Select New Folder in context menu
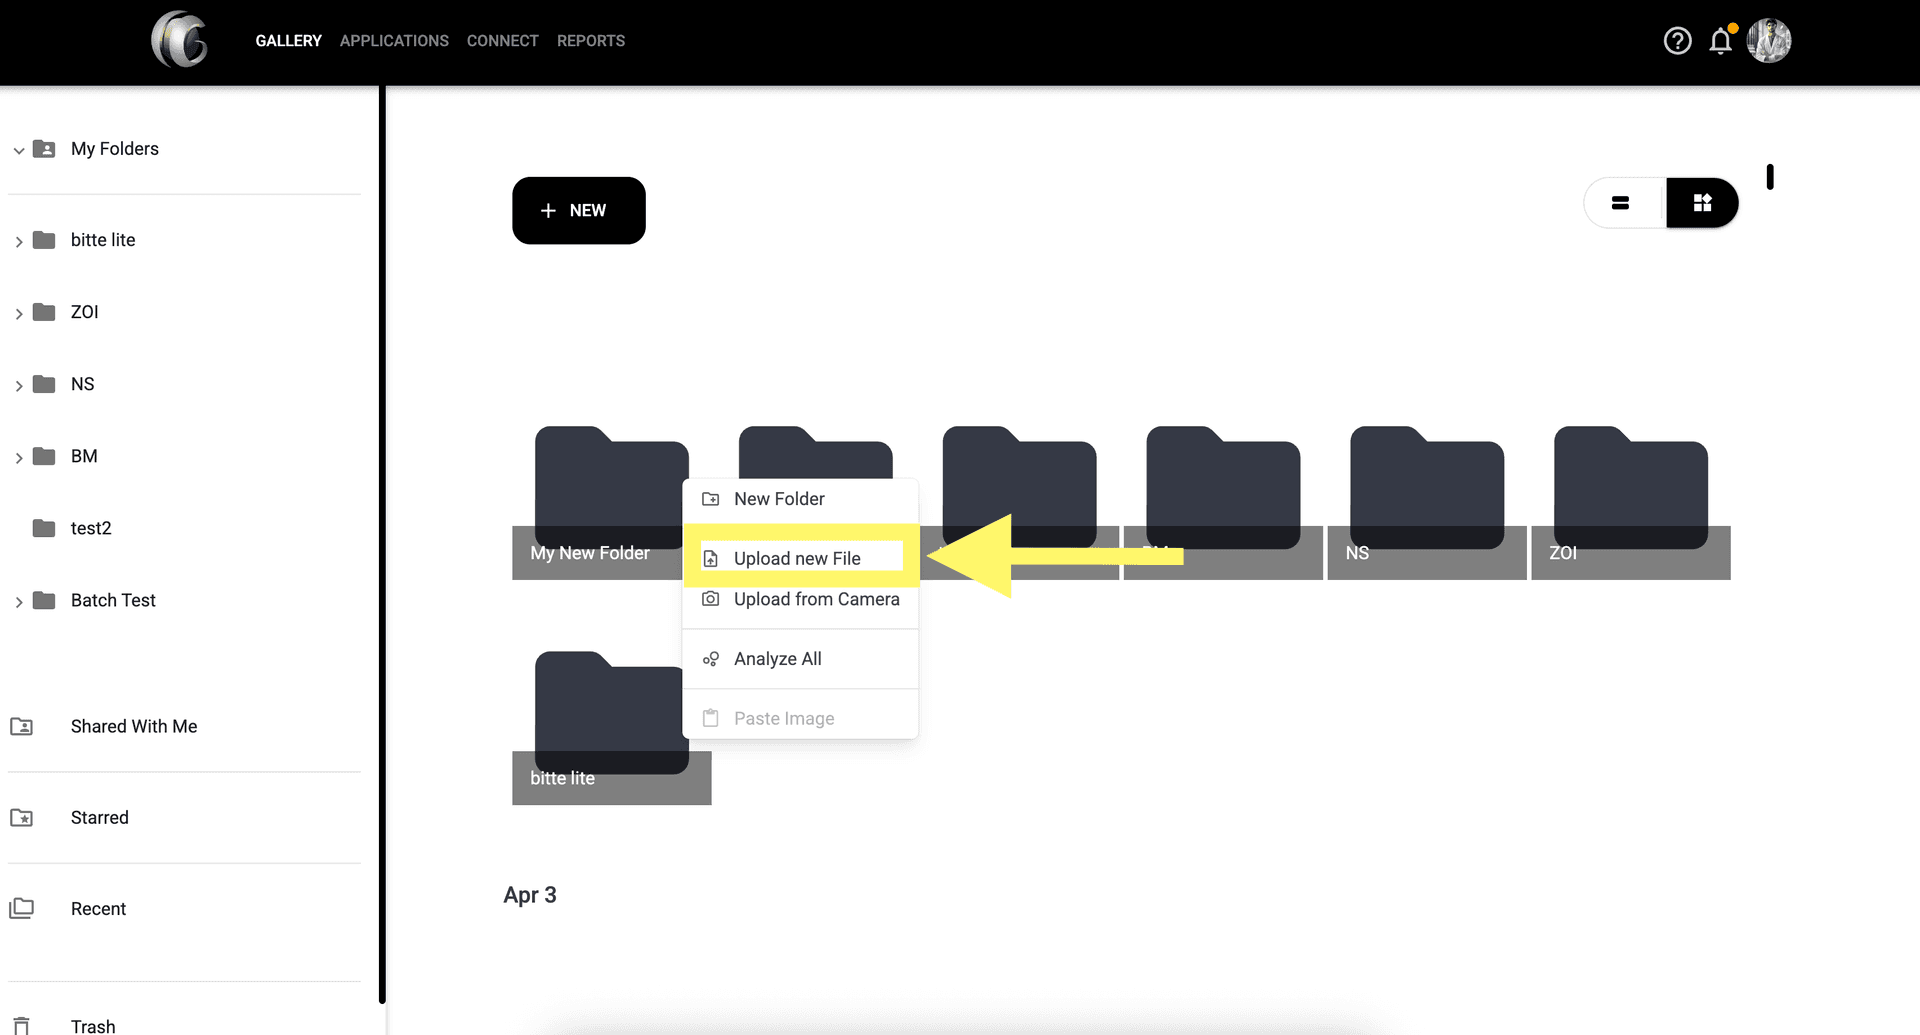1920x1035 pixels. [778, 499]
